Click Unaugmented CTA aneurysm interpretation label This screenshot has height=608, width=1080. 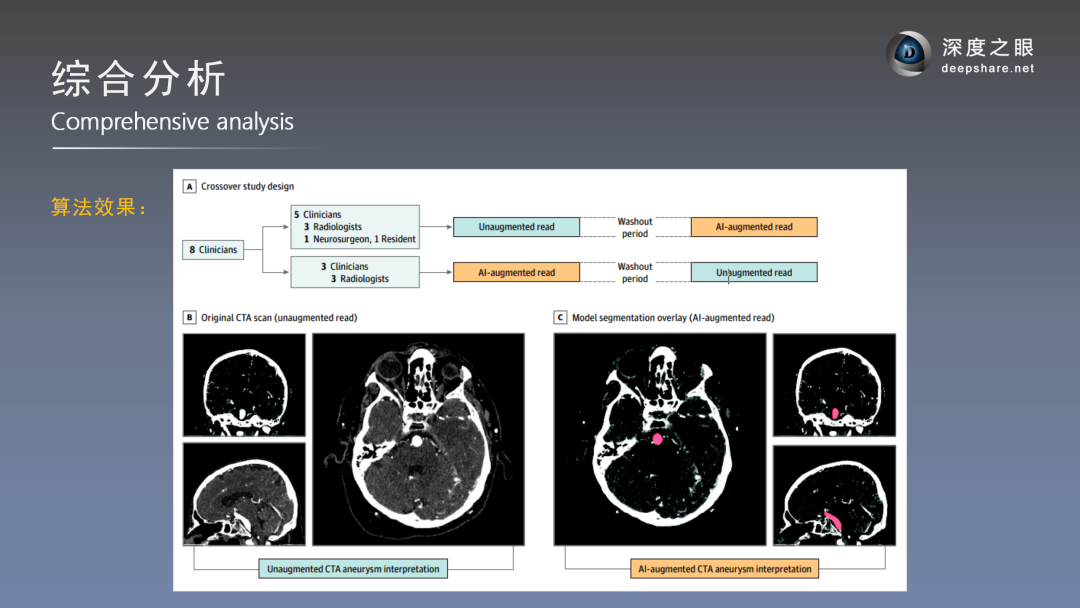(x=353, y=569)
